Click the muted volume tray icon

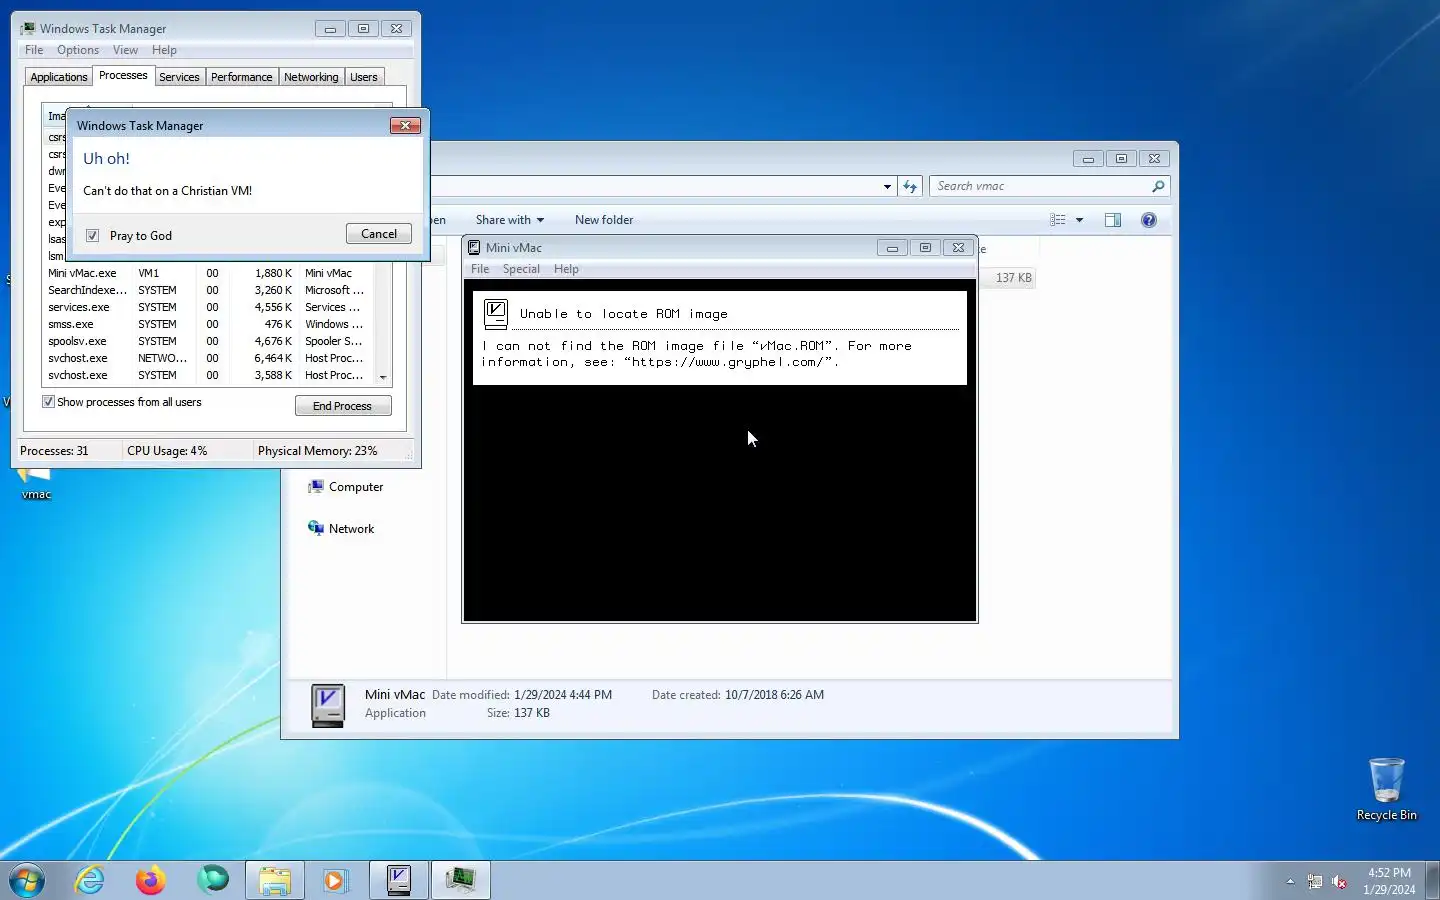coord(1340,882)
